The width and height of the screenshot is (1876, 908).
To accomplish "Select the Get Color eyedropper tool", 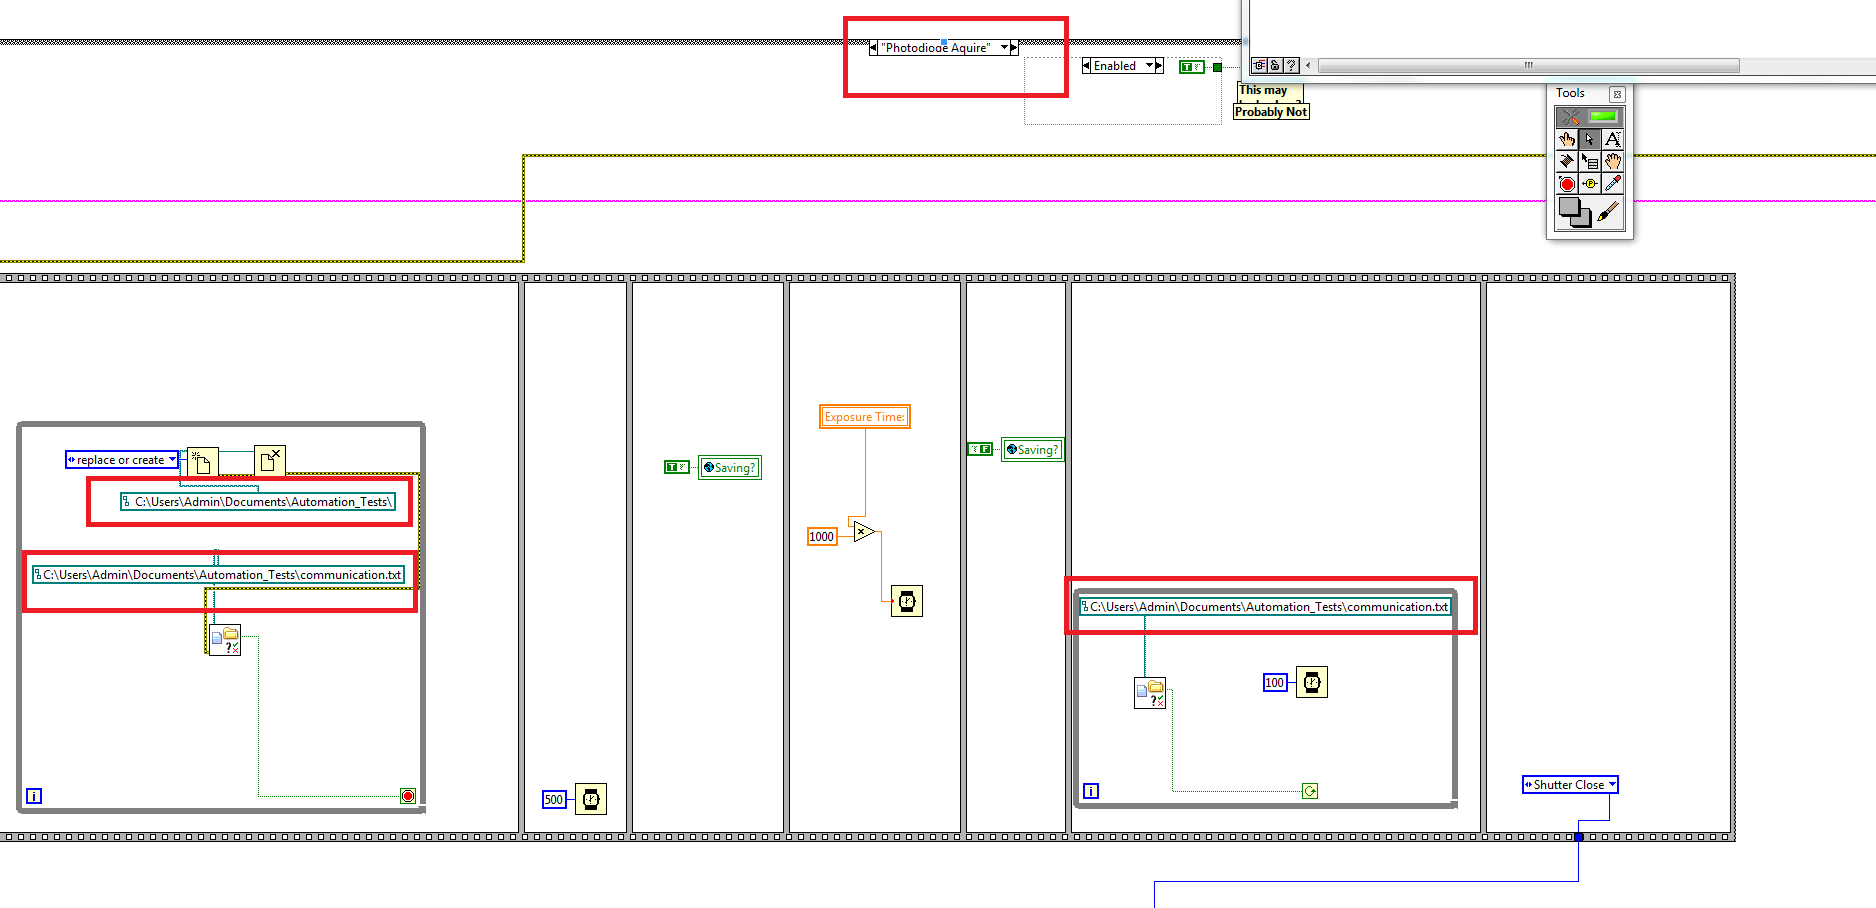I will point(1612,184).
